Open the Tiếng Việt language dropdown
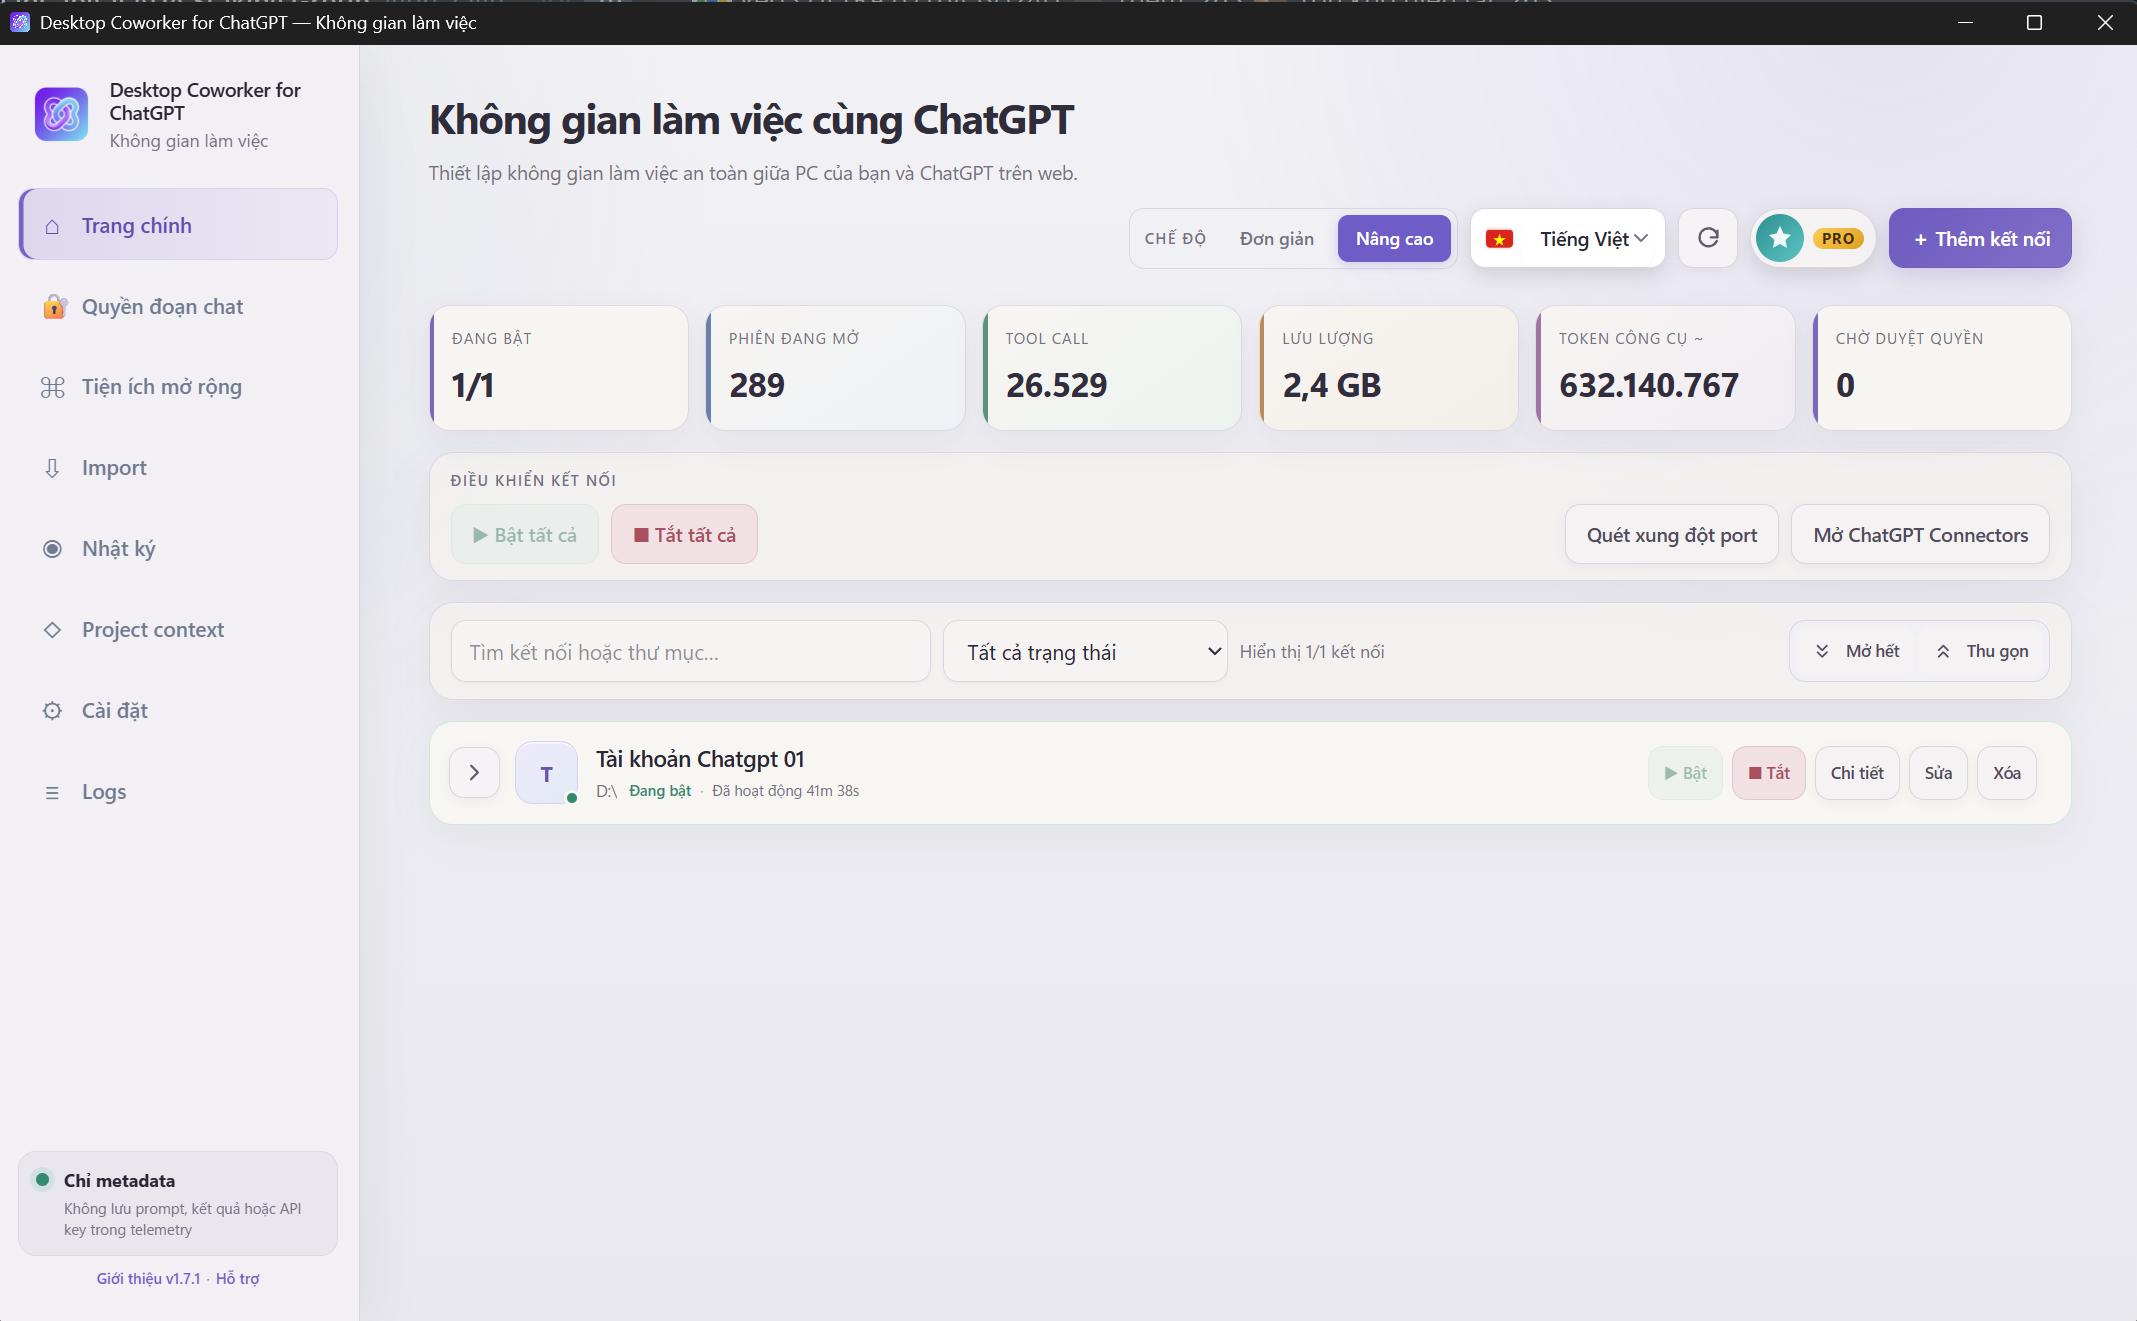The height and width of the screenshot is (1321, 2137). [1568, 238]
